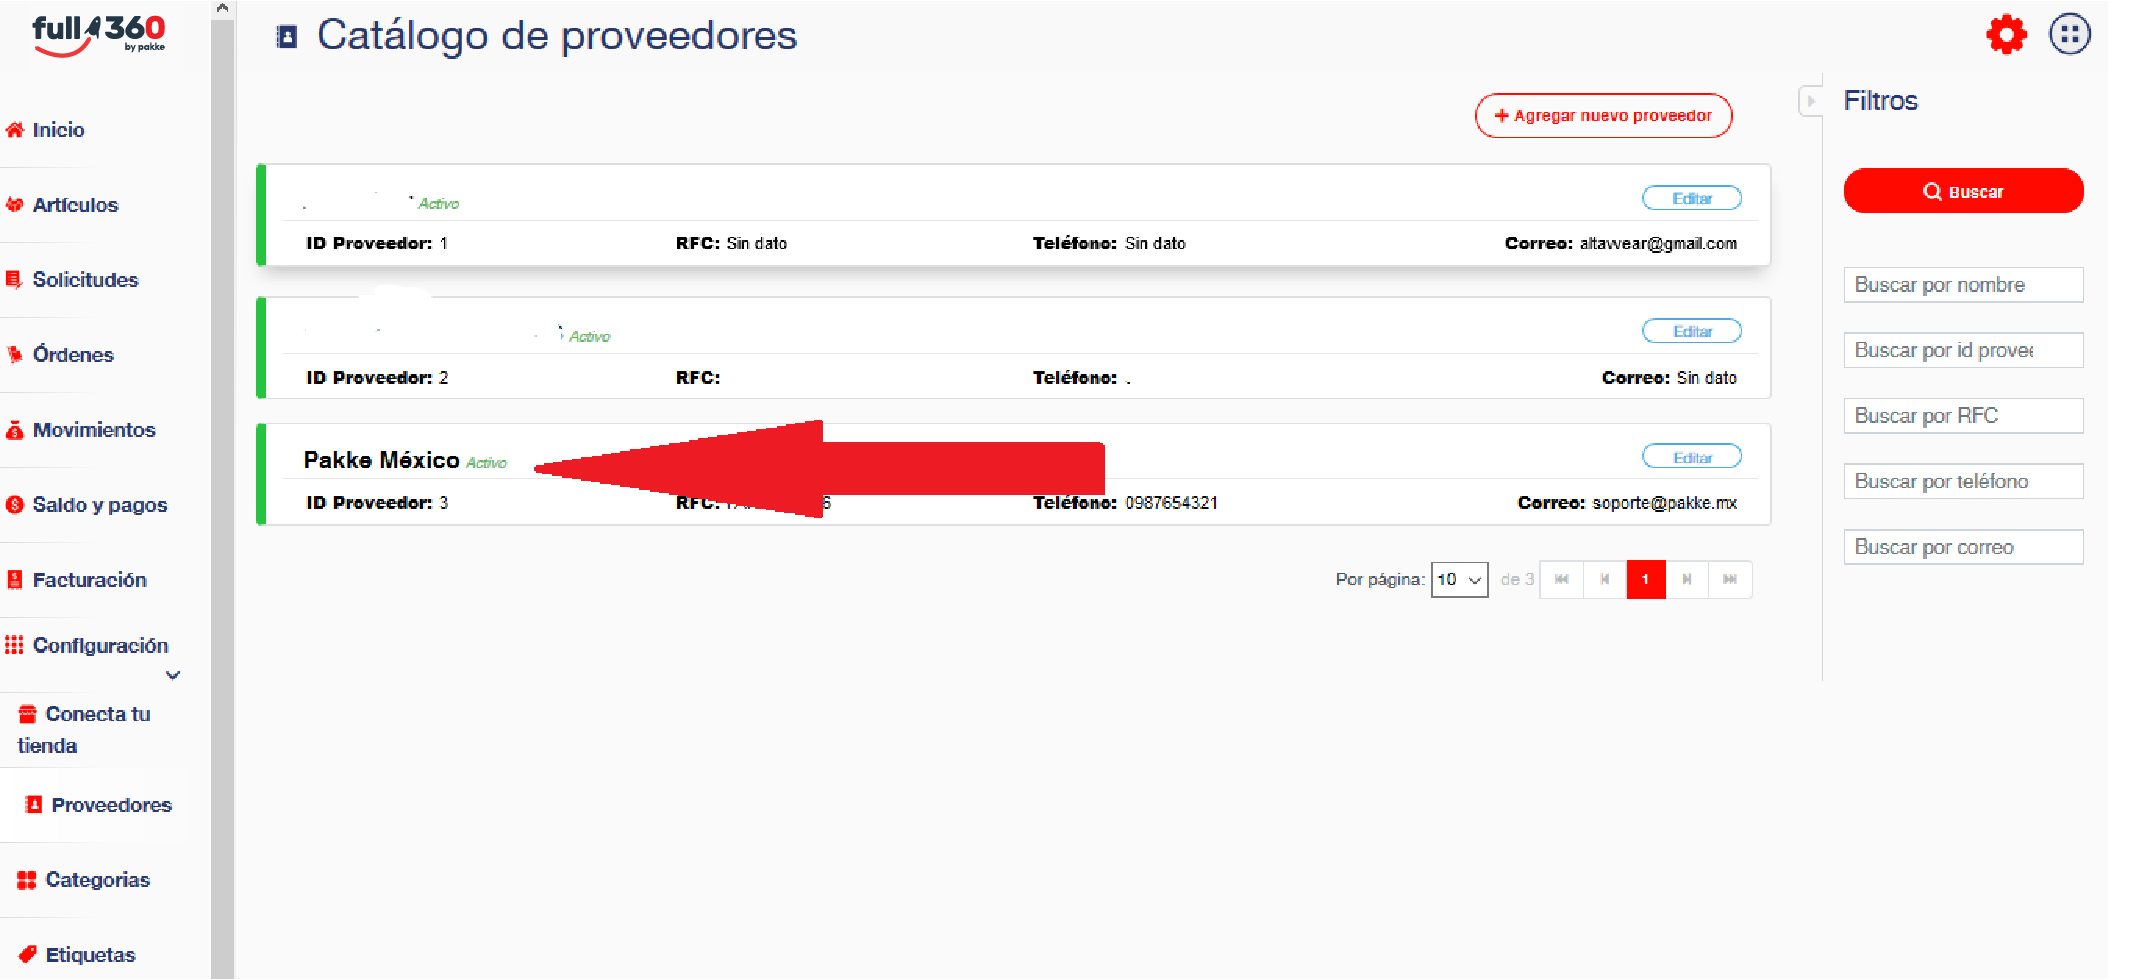Screen dimensions: 2154x980
Task: Open Facturación in the sidebar
Action: click(89, 580)
